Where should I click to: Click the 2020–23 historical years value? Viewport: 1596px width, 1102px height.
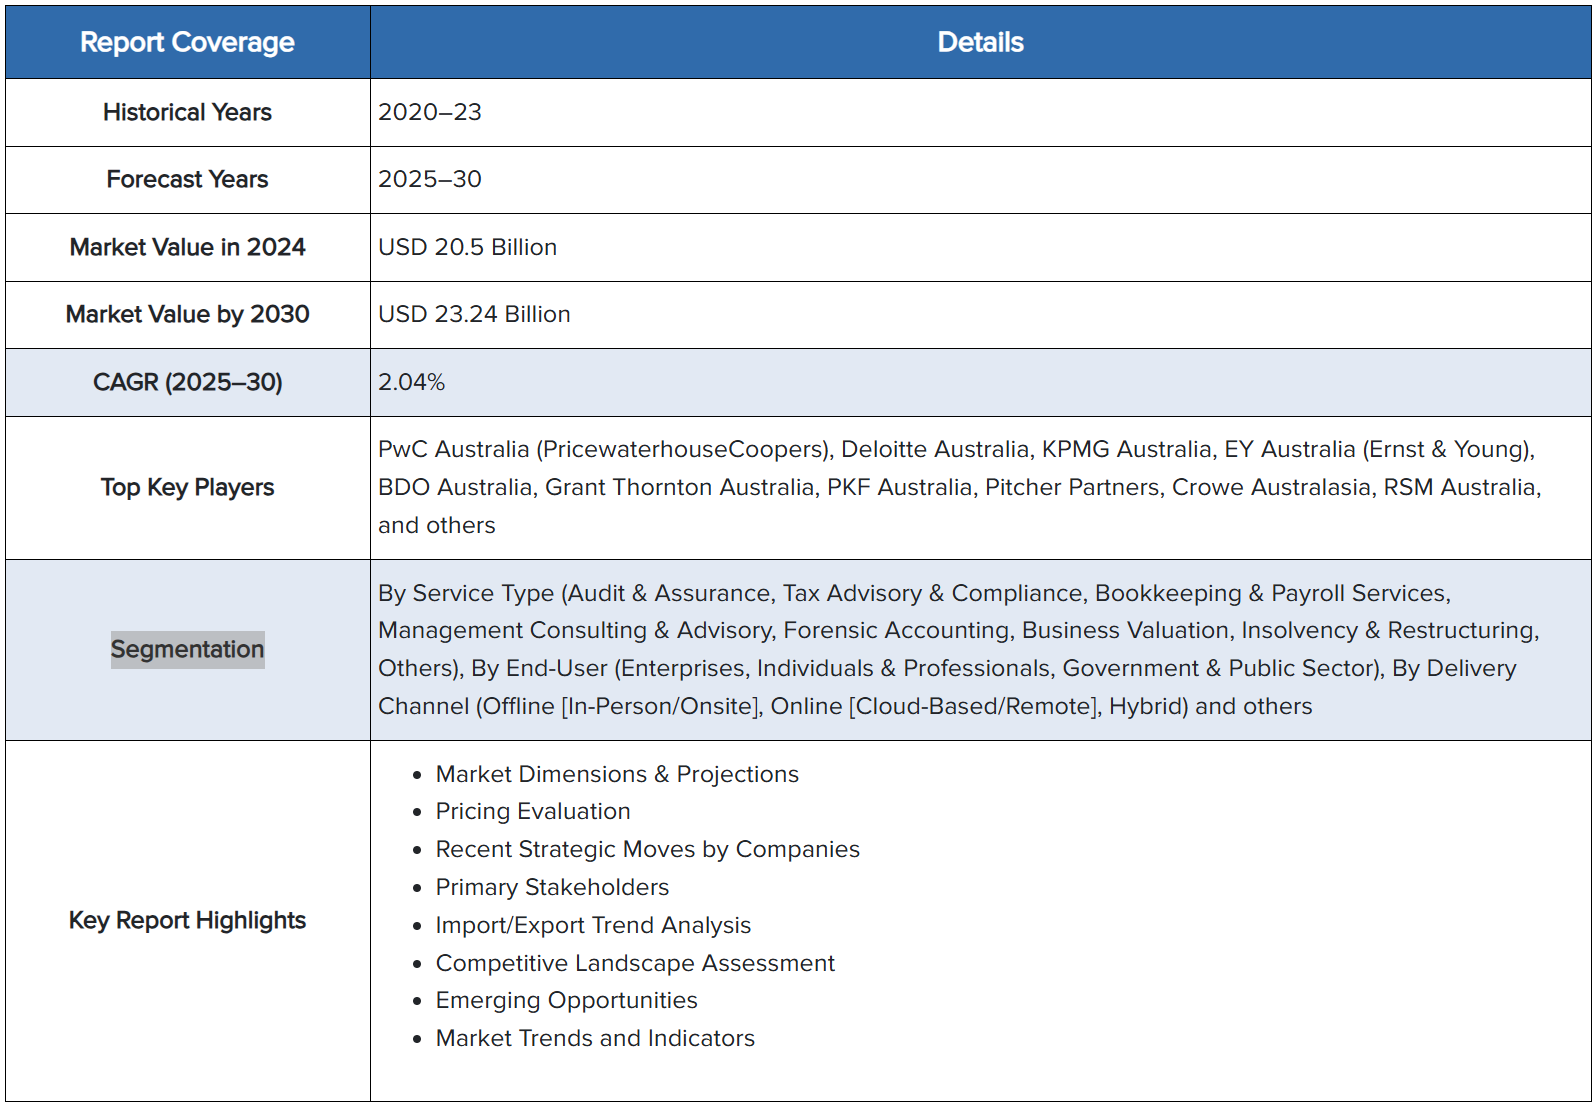(x=430, y=112)
